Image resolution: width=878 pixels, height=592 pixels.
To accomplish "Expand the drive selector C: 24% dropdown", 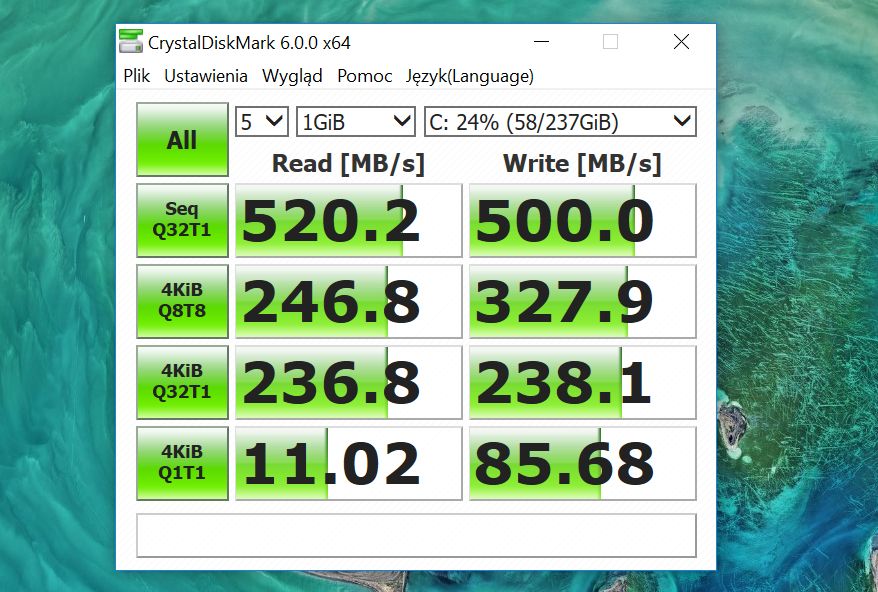I will tap(560, 122).
